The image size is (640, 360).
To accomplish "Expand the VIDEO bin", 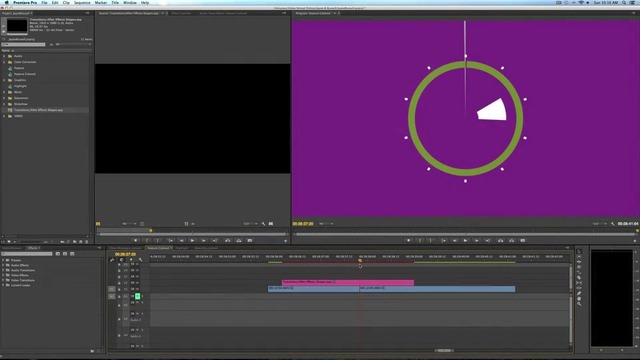I will click(x=4, y=116).
